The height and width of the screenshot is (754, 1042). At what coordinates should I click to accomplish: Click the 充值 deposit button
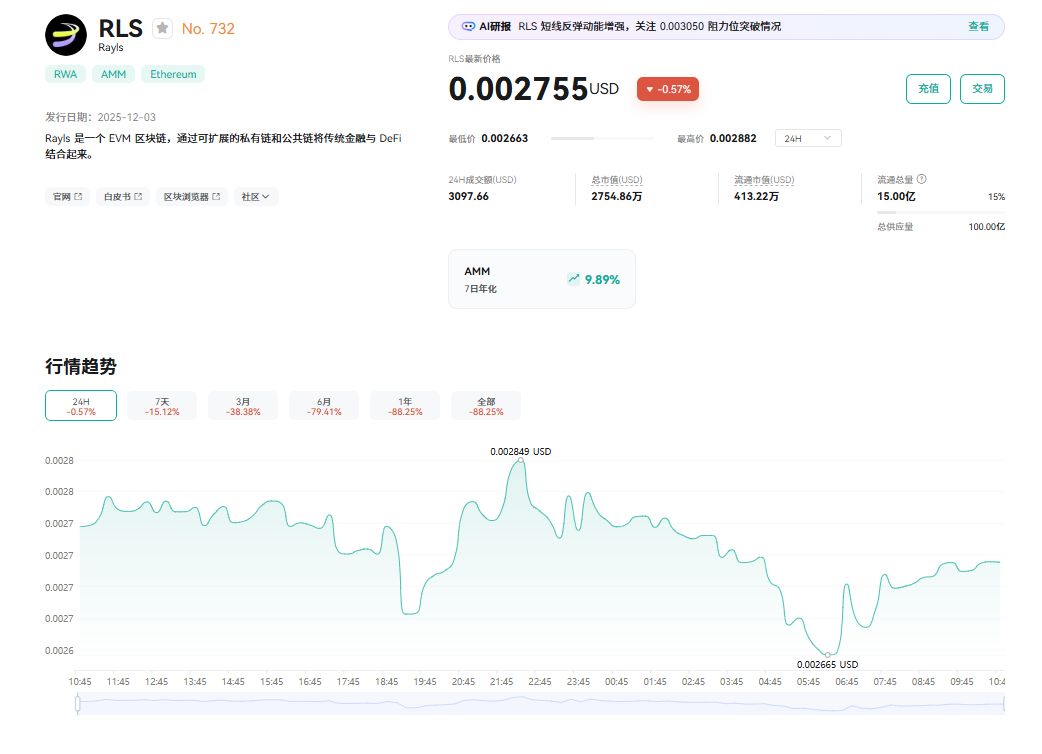(928, 89)
